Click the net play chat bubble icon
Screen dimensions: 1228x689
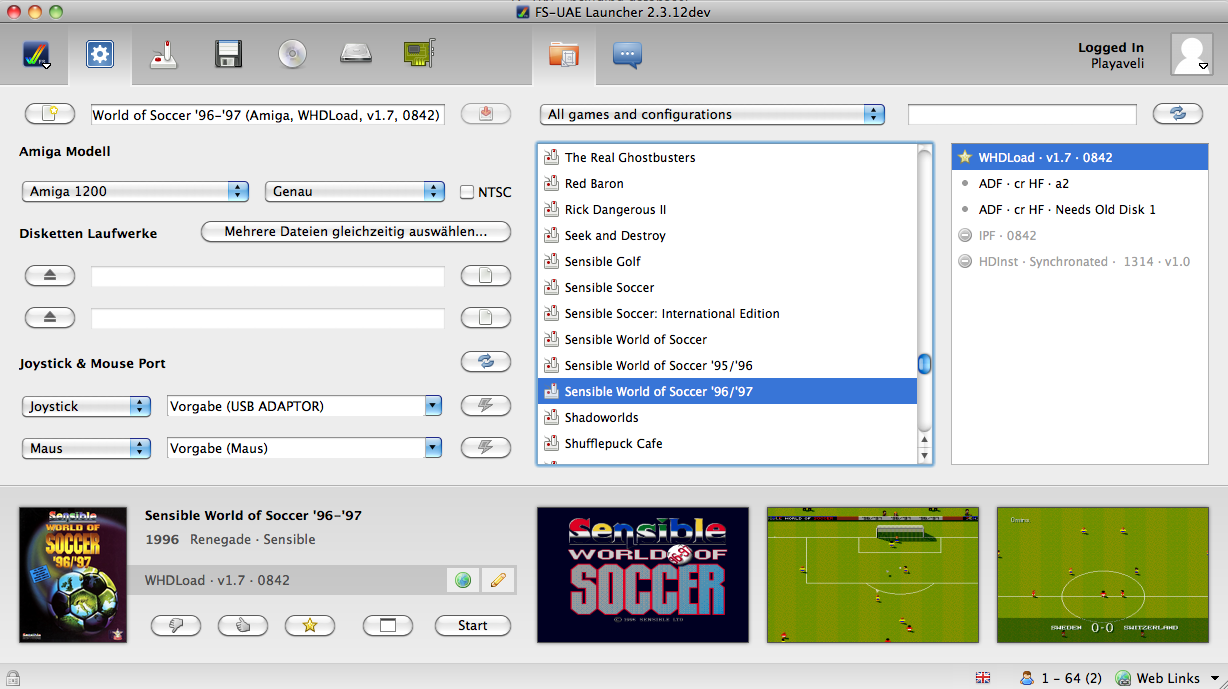pos(627,55)
